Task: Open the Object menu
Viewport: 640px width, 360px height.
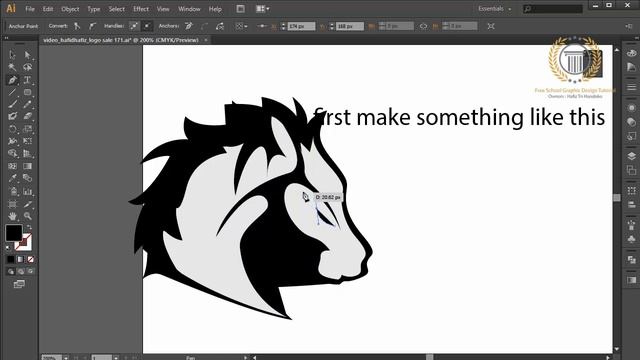Action: tap(70, 9)
